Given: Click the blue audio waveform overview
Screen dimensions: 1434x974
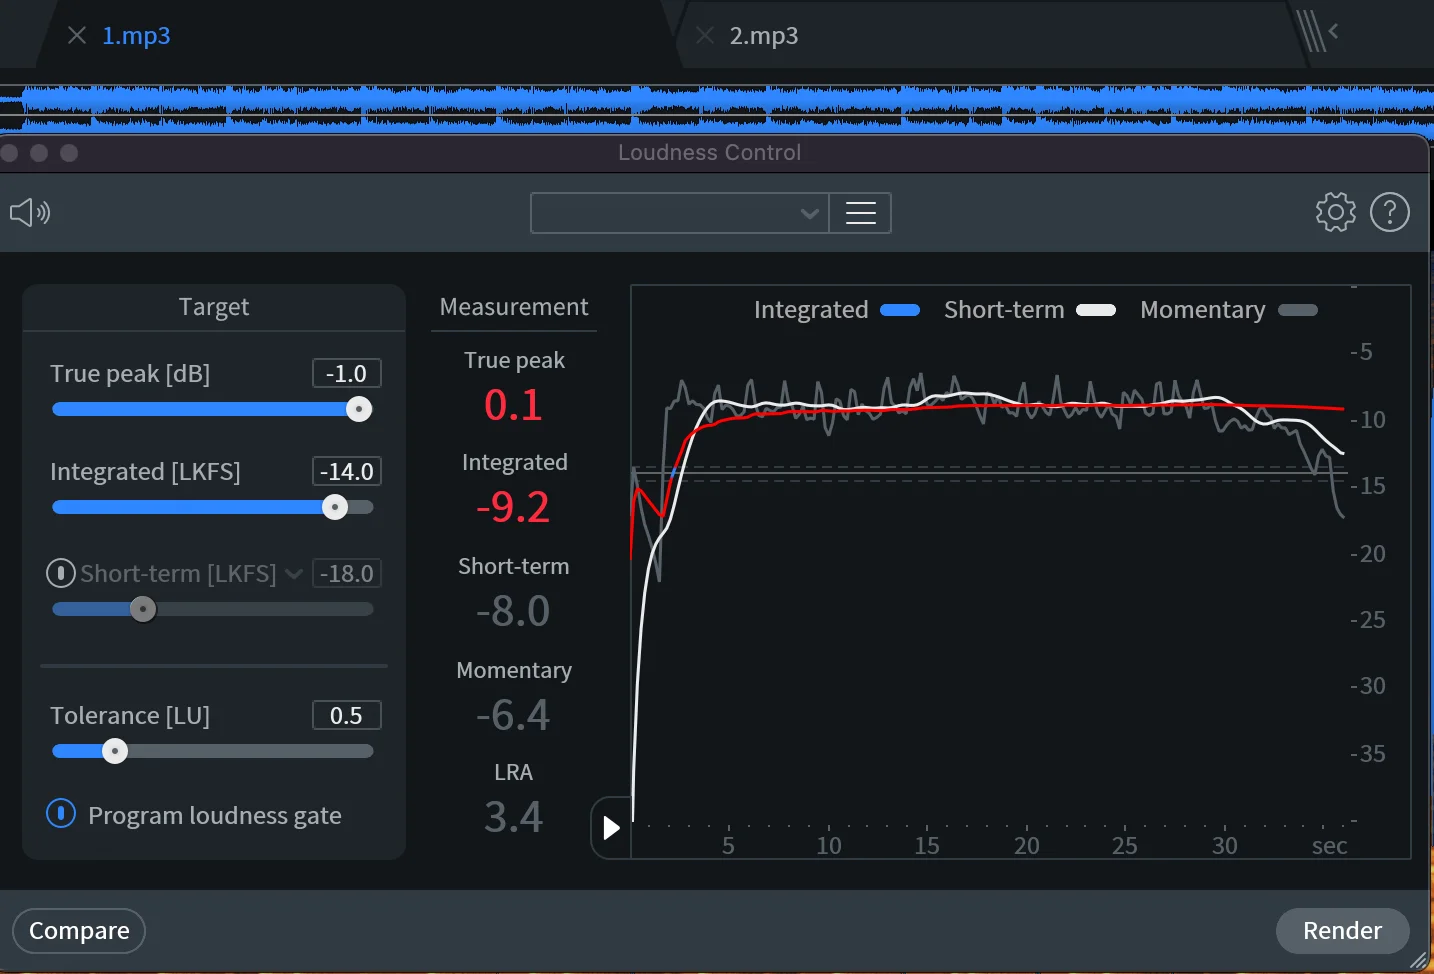Looking at the screenshot, I should point(717,108).
